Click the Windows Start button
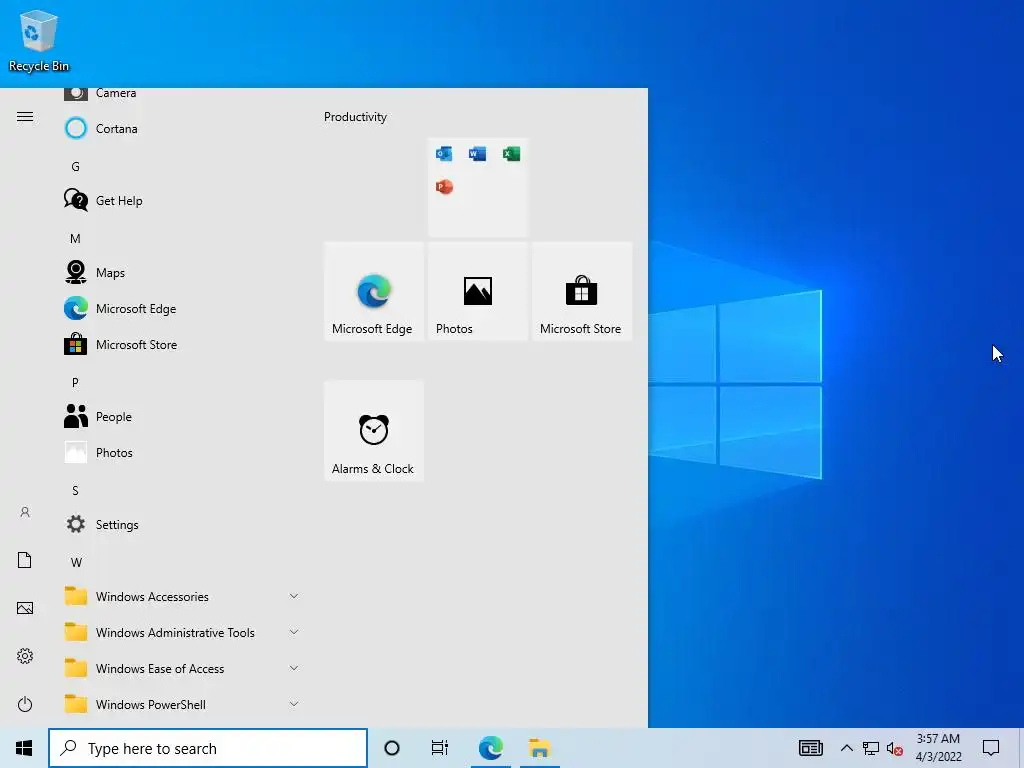 coord(24,748)
